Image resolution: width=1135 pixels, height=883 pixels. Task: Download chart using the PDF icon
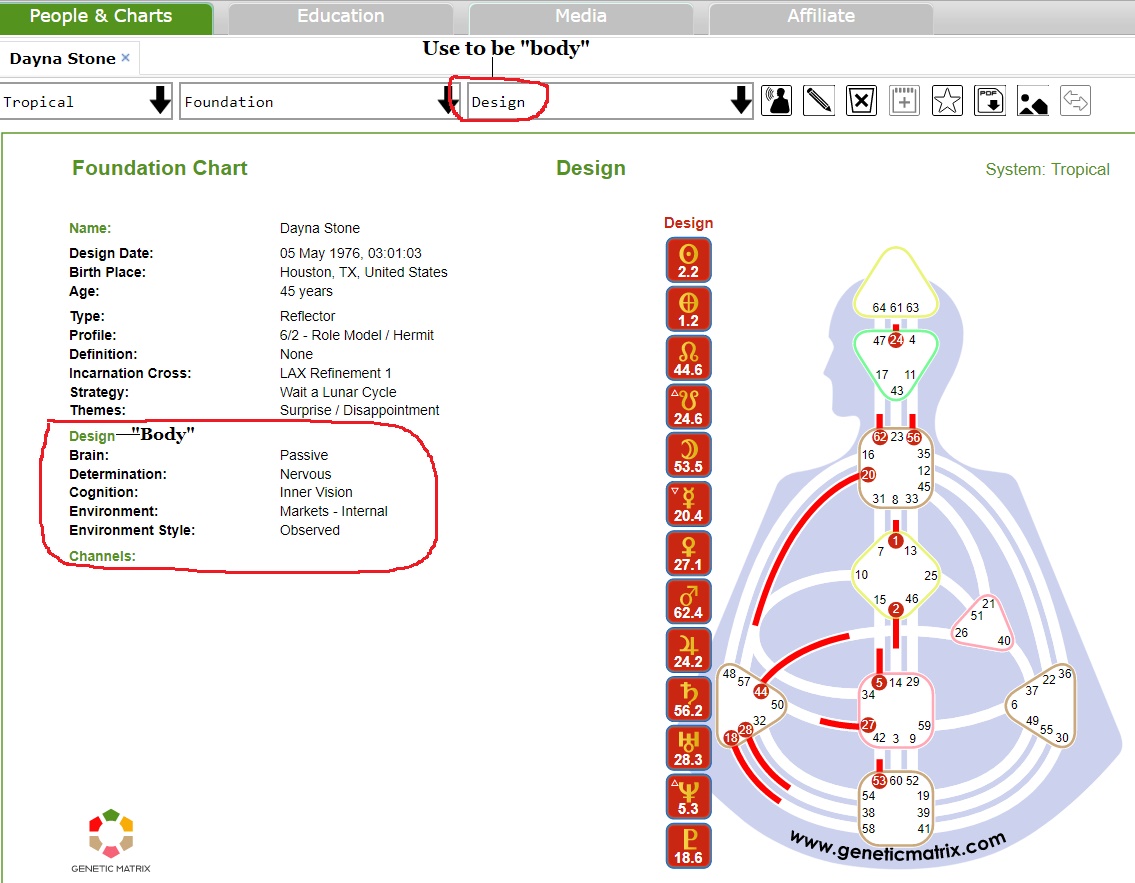coord(990,101)
